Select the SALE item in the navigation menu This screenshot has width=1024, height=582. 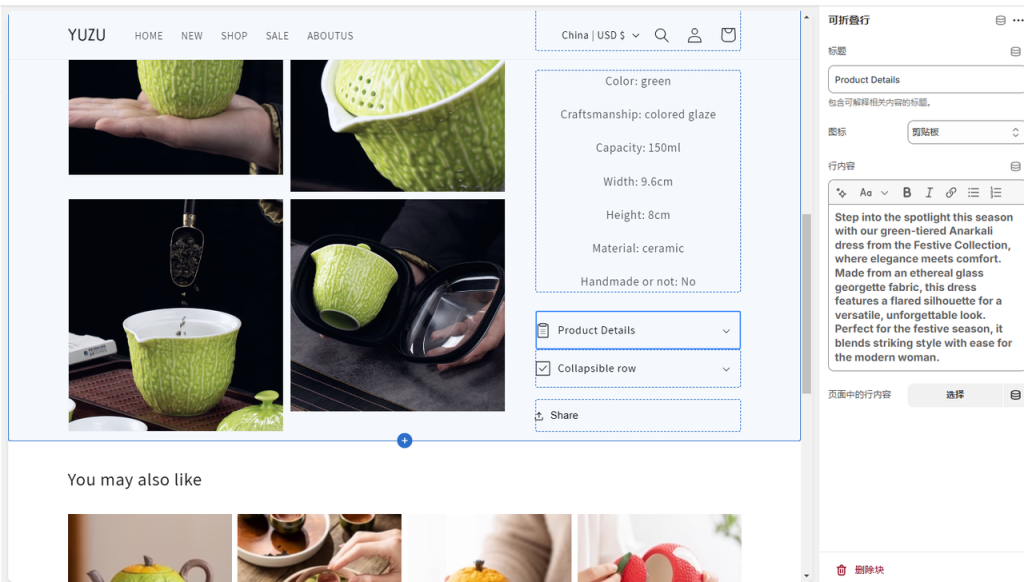pos(277,36)
